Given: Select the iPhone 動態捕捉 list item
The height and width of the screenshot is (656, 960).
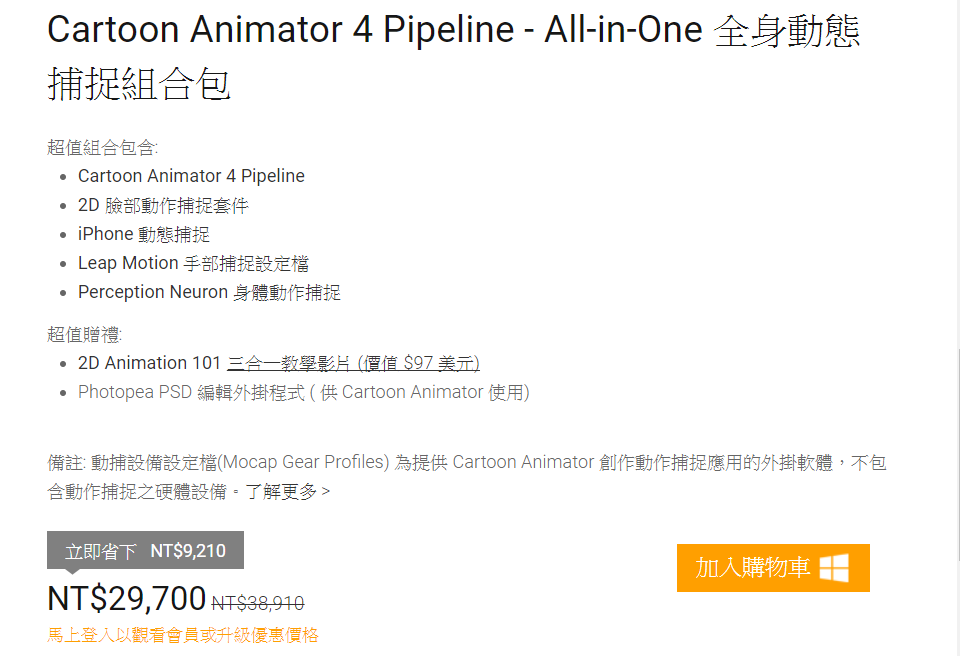Looking at the screenshot, I should pyautogui.click(x=144, y=234).
